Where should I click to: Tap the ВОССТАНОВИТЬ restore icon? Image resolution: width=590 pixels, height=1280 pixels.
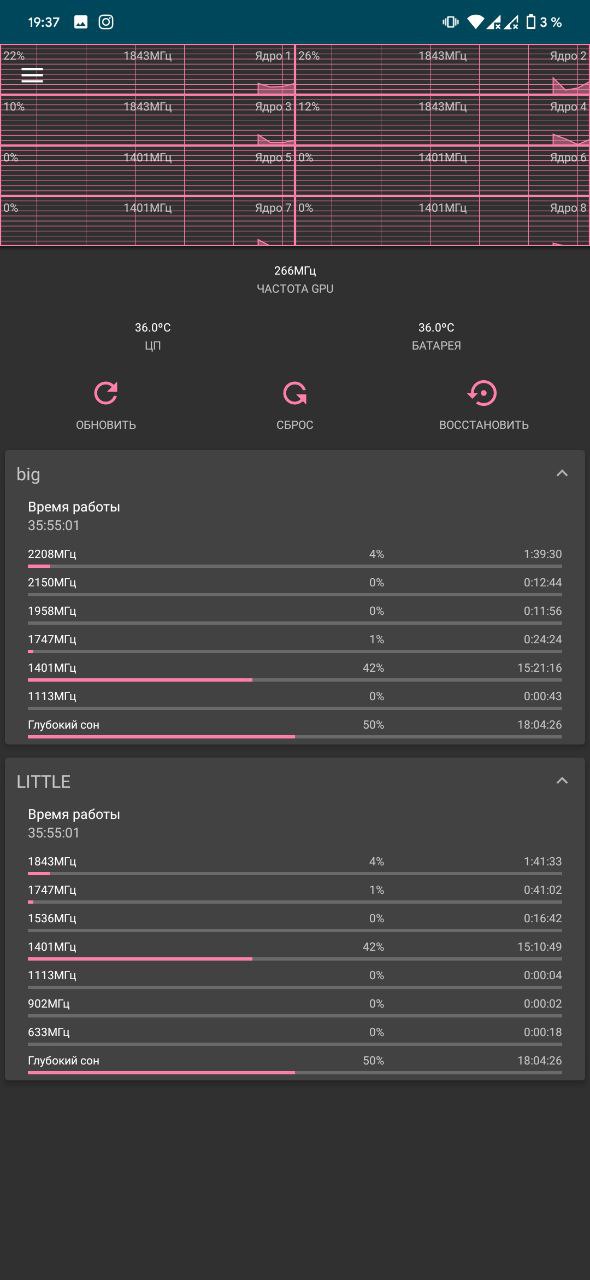point(483,393)
